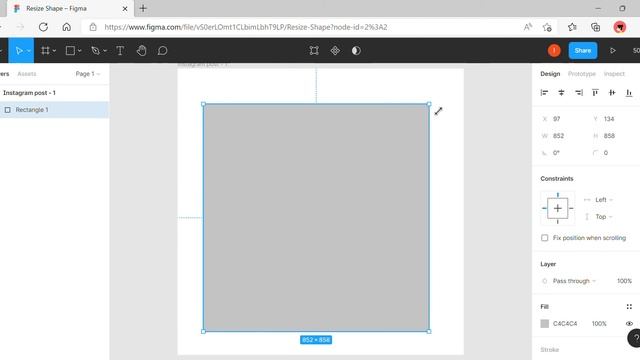
Task: Click the Edit object icon
Action: click(314, 51)
